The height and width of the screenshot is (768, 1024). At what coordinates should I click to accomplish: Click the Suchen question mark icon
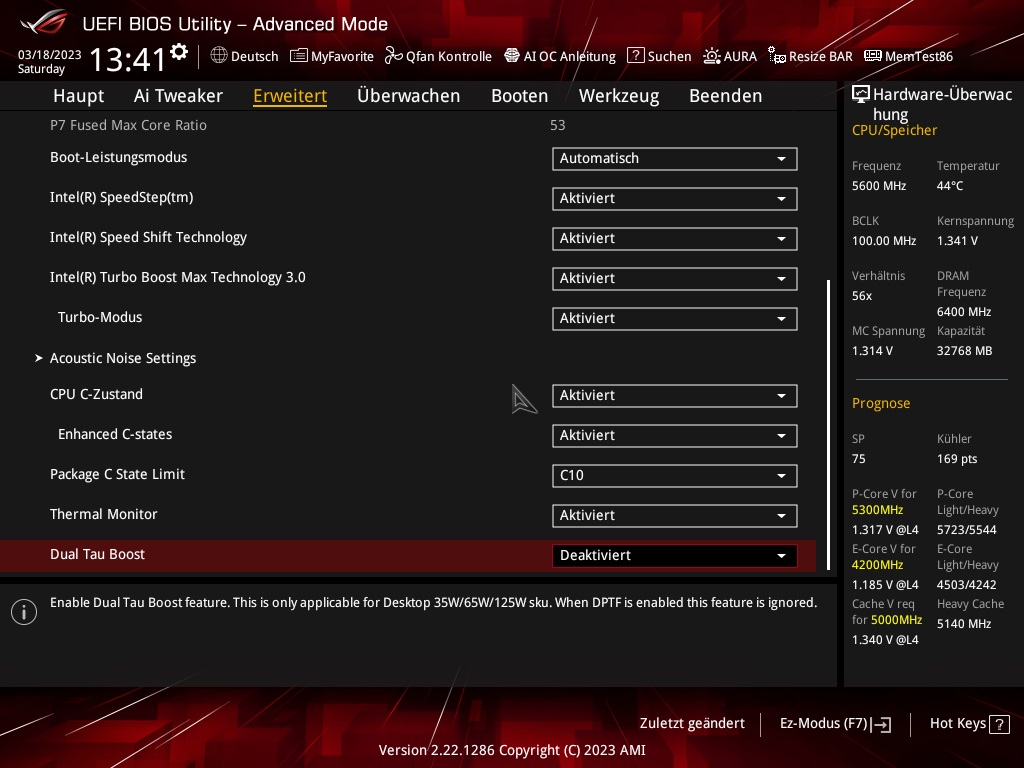(635, 56)
